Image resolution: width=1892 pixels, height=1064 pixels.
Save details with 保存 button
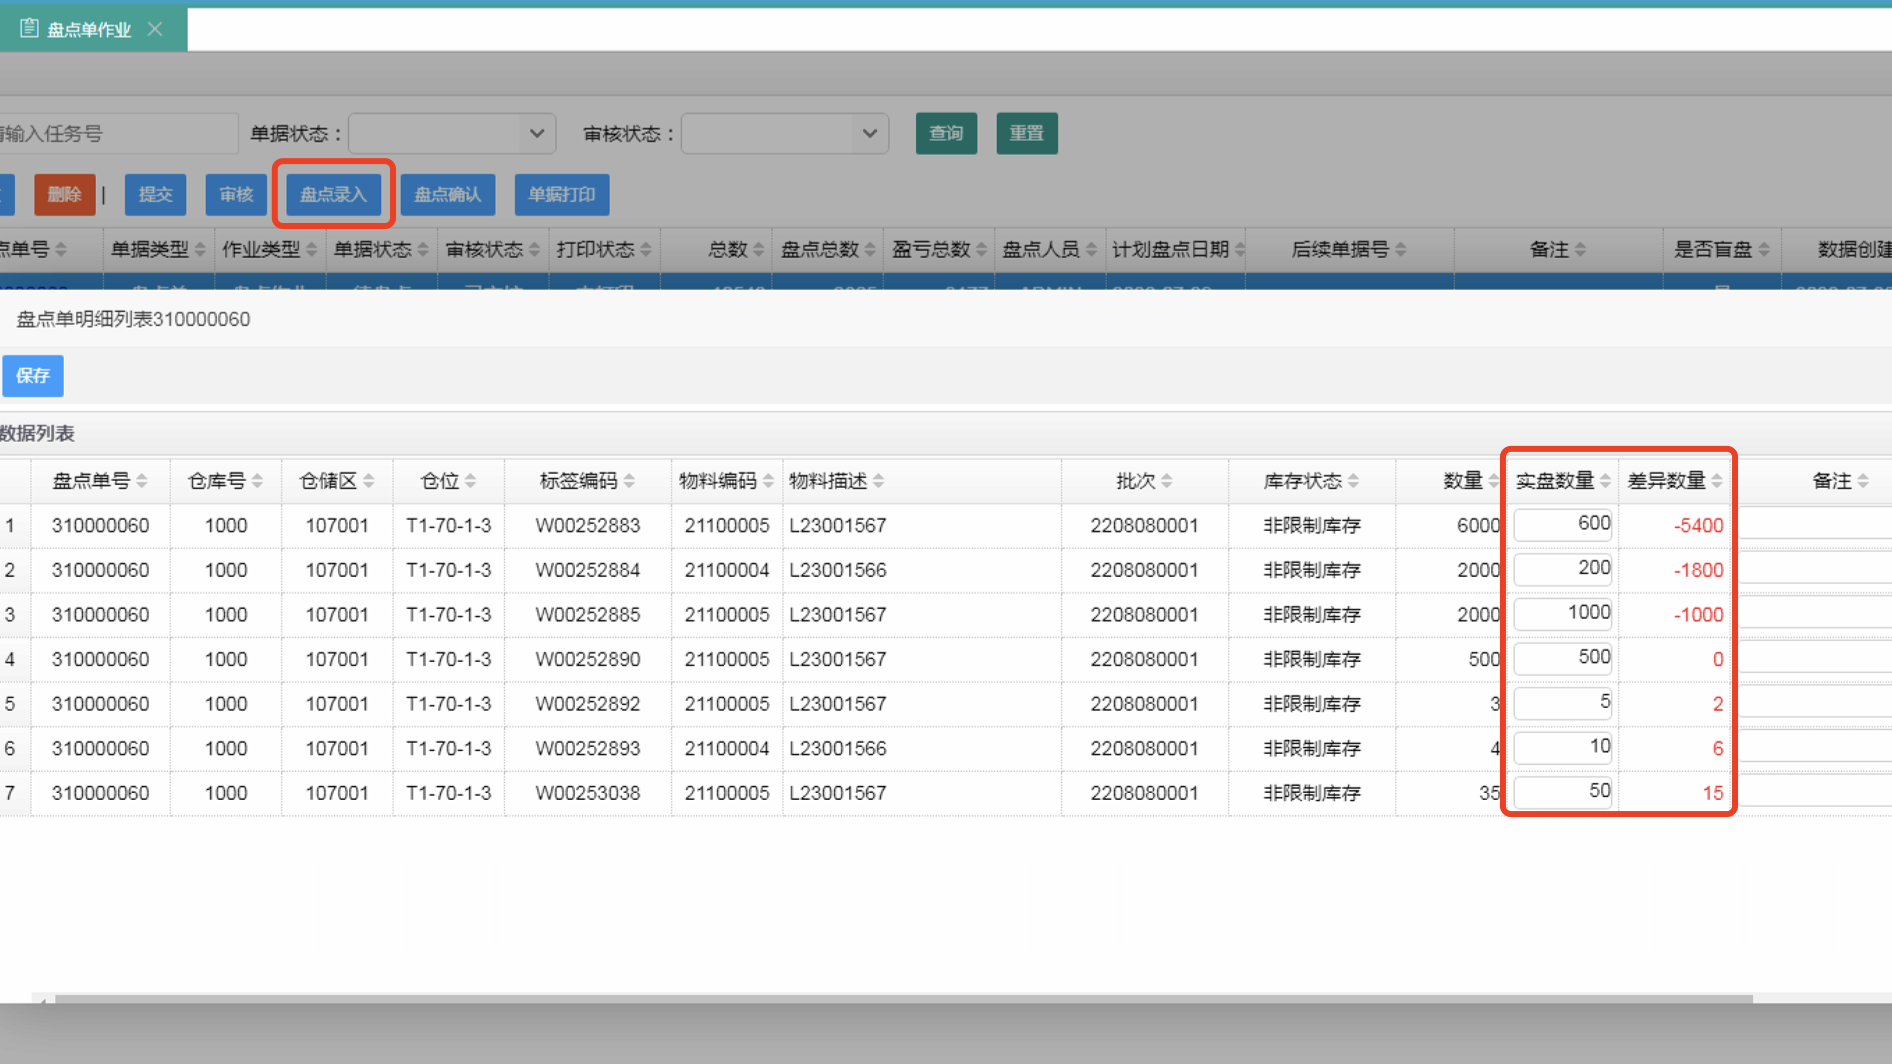[x=33, y=375]
